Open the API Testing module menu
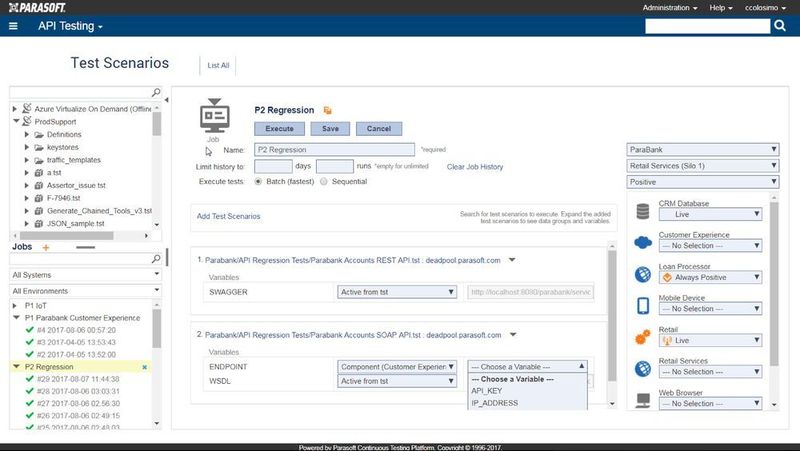This screenshot has width=800, height=451. tap(70, 26)
